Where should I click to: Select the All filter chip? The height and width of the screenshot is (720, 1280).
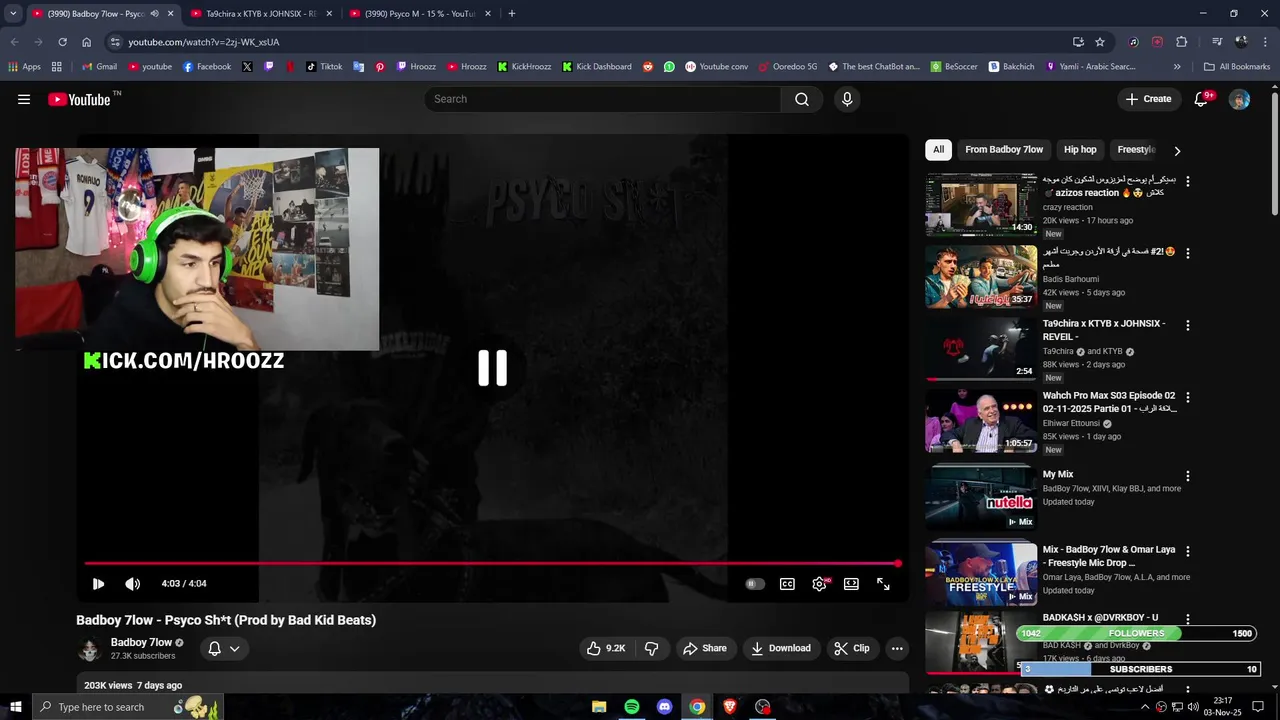[x=938, y=149]
